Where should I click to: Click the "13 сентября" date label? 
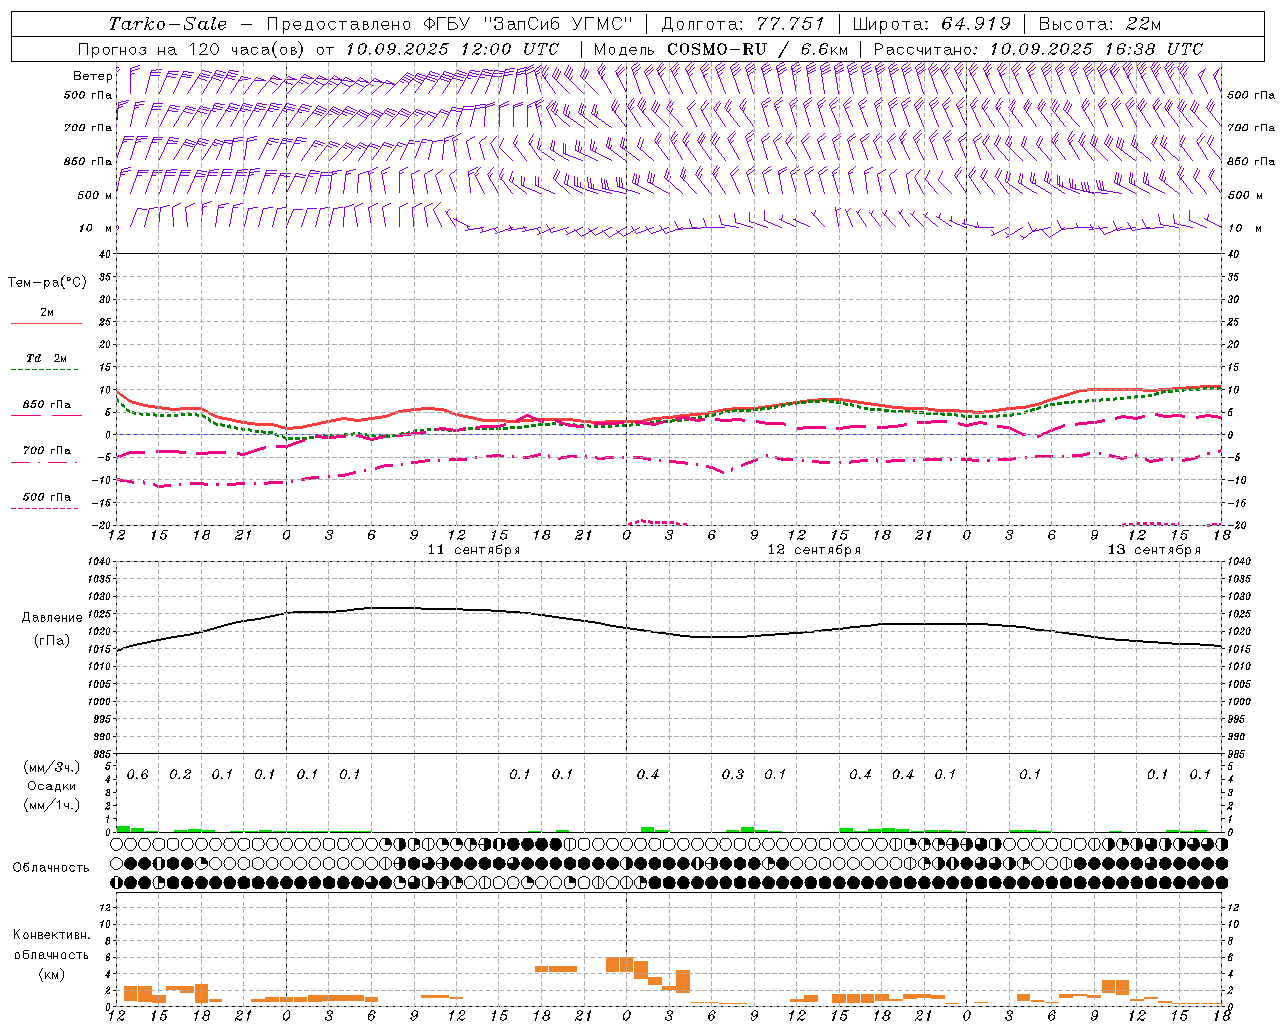point(1154,550)
